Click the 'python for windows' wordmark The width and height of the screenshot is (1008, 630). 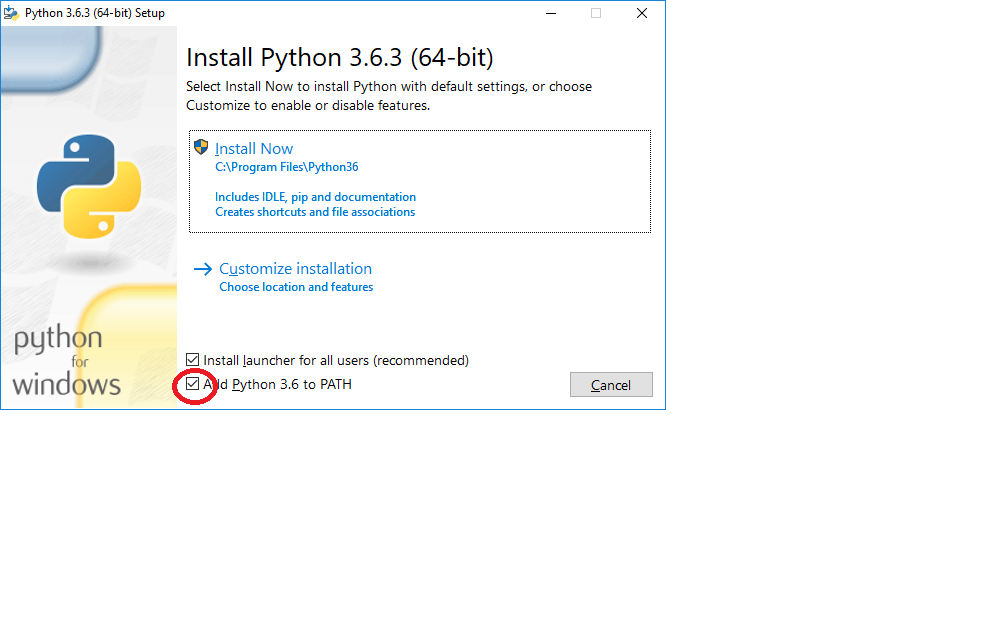66,362
